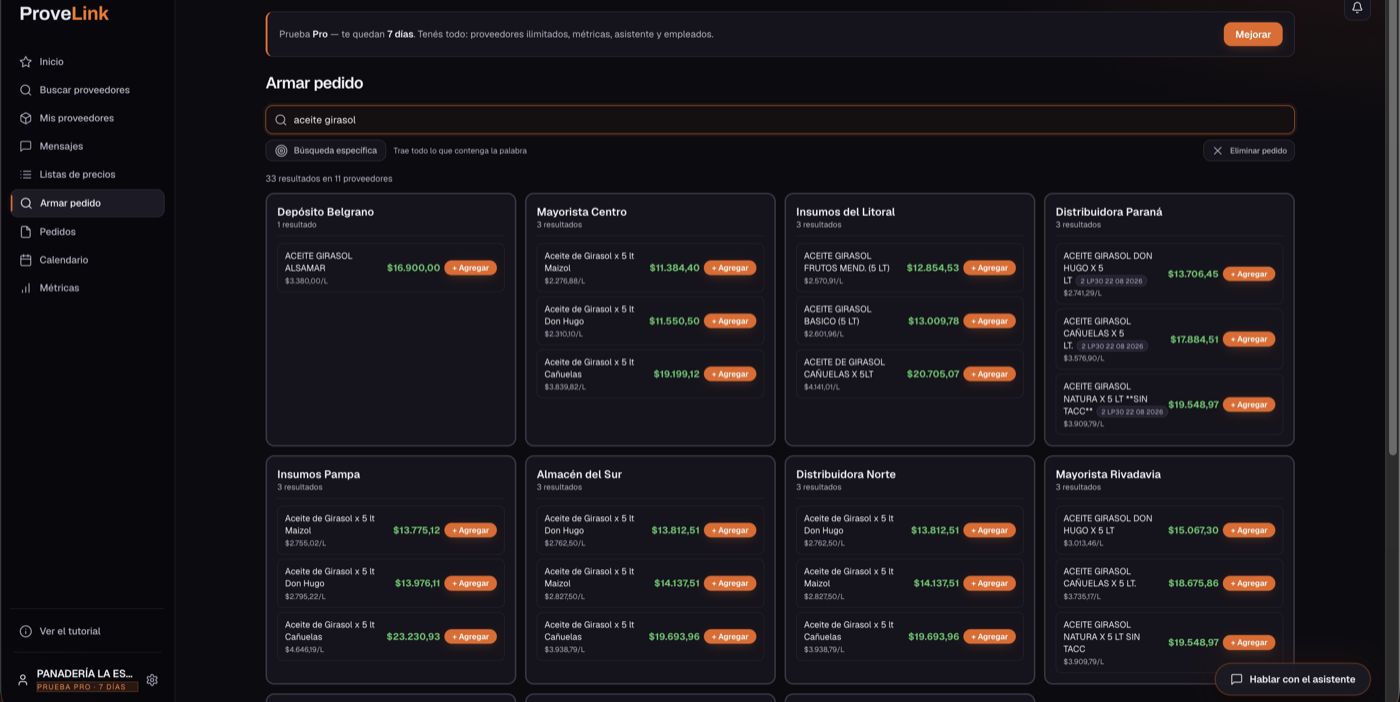Click the chat icon on Hablar con el asistente
The image size is (1400, 702).
click(x=1236, y=679)
